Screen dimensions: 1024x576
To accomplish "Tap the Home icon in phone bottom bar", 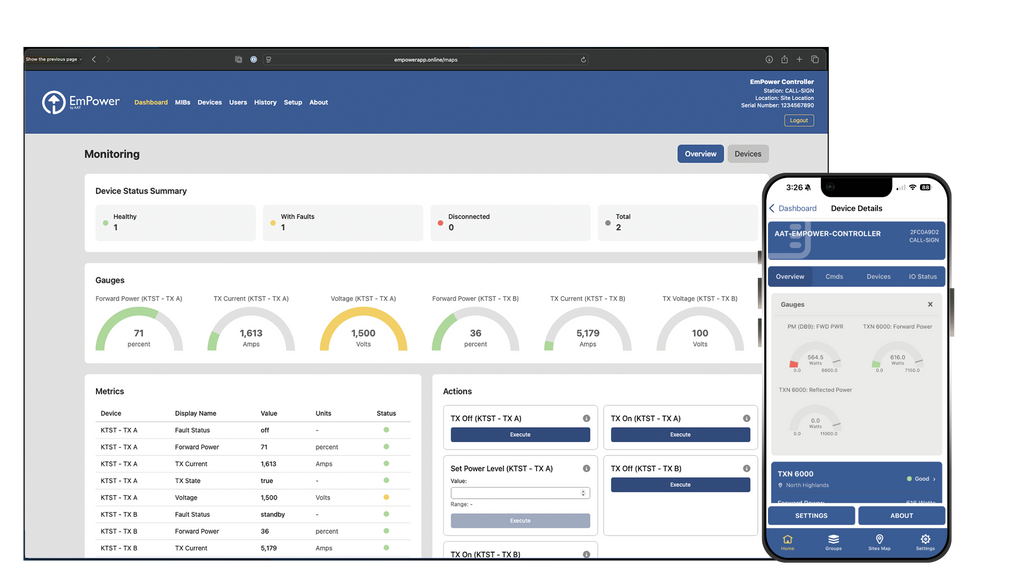I will tap(788, 541).
